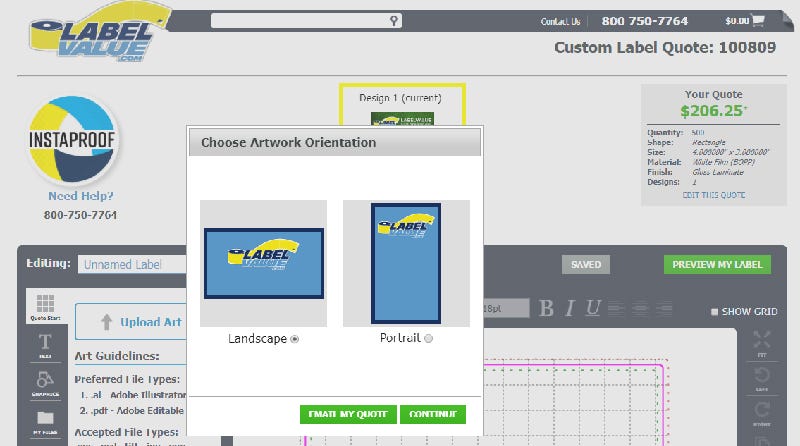Toggle Bold text formatting
This screenshot has width=800, height=446.
(546, 308)
